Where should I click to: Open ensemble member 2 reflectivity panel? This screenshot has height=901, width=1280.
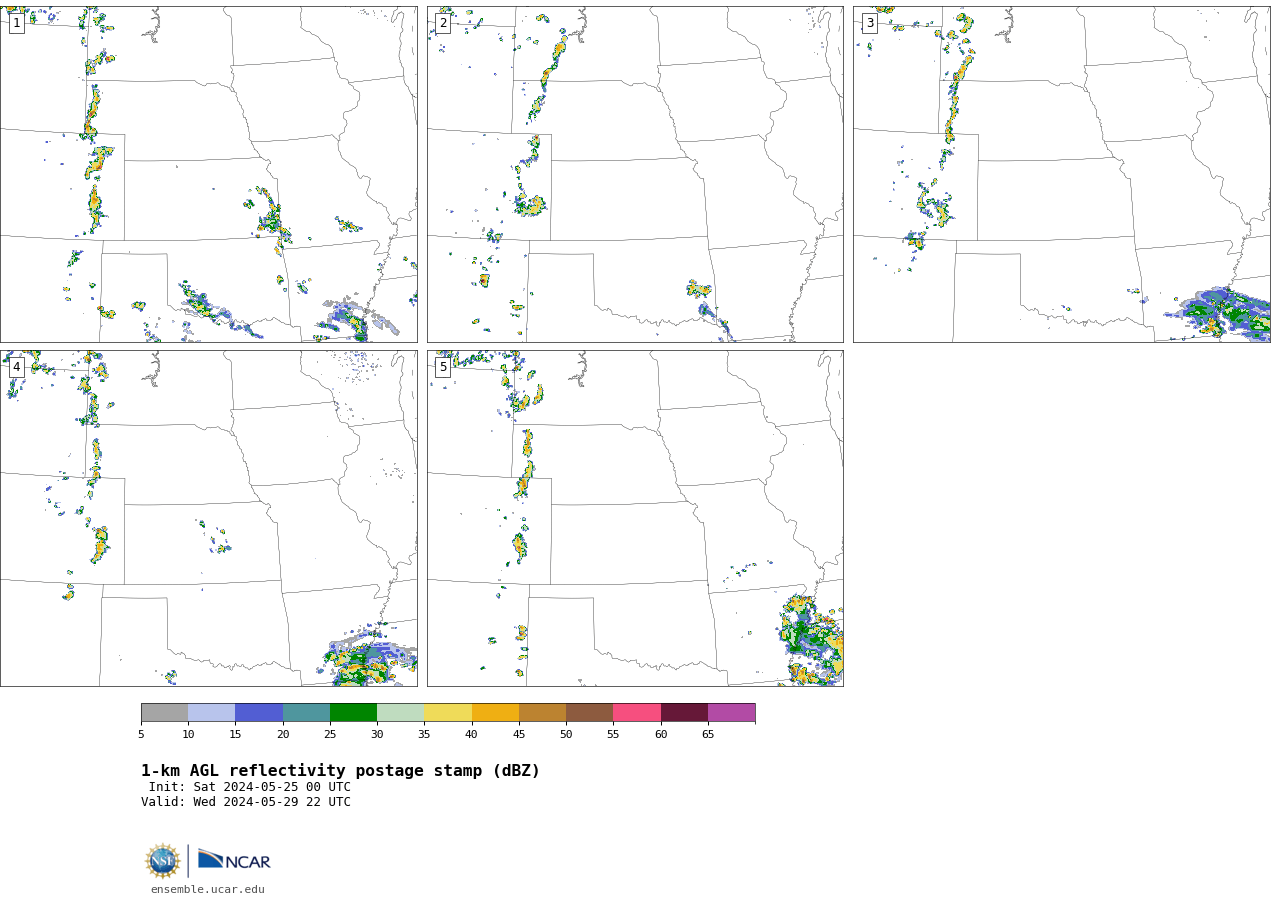(x=635, y=174)
